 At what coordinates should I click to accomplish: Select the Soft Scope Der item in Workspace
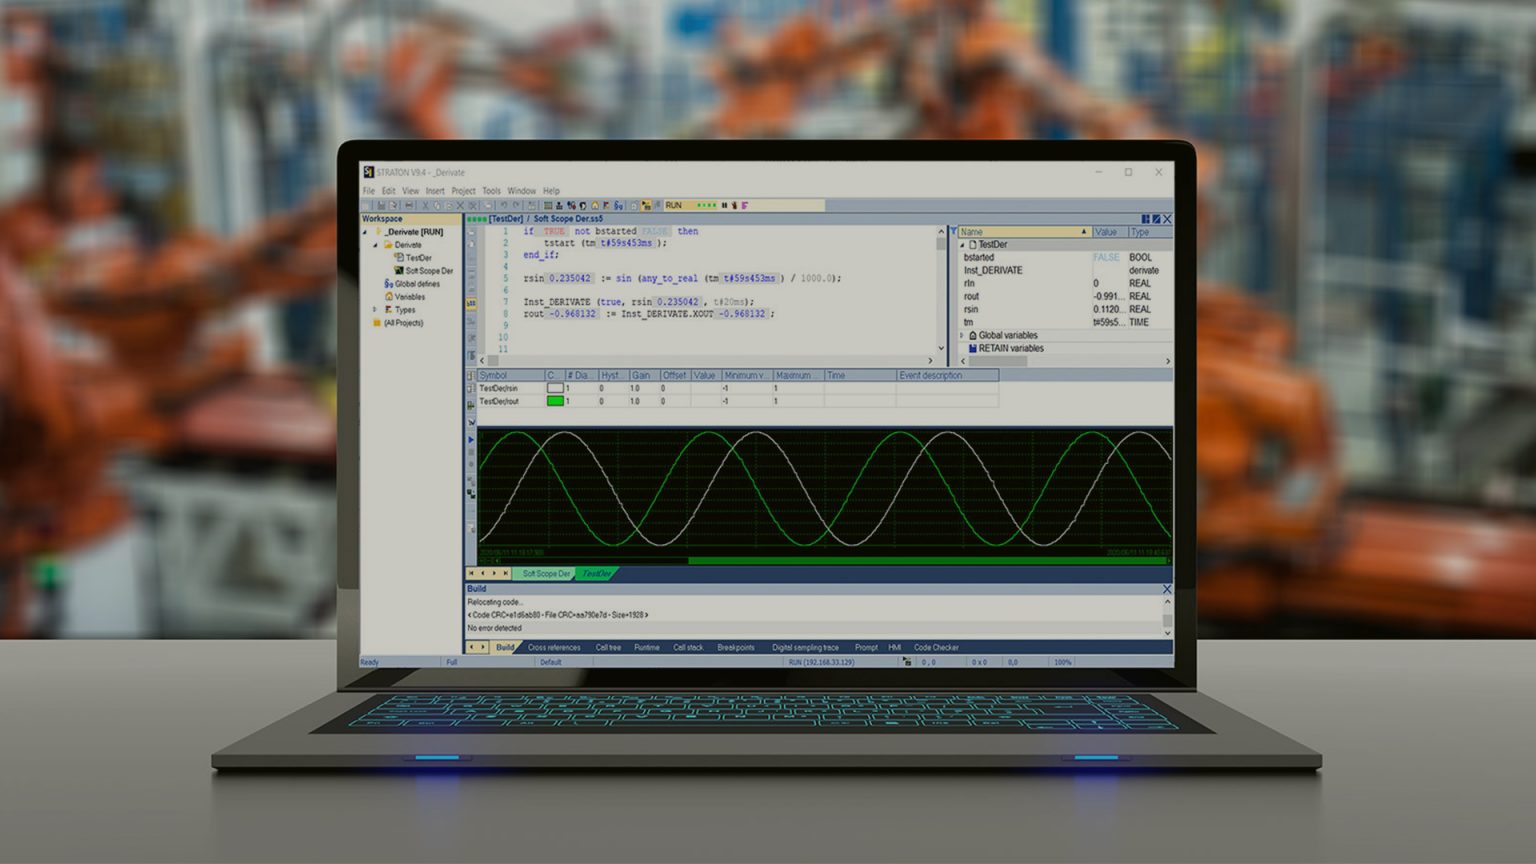coord(428,270)
